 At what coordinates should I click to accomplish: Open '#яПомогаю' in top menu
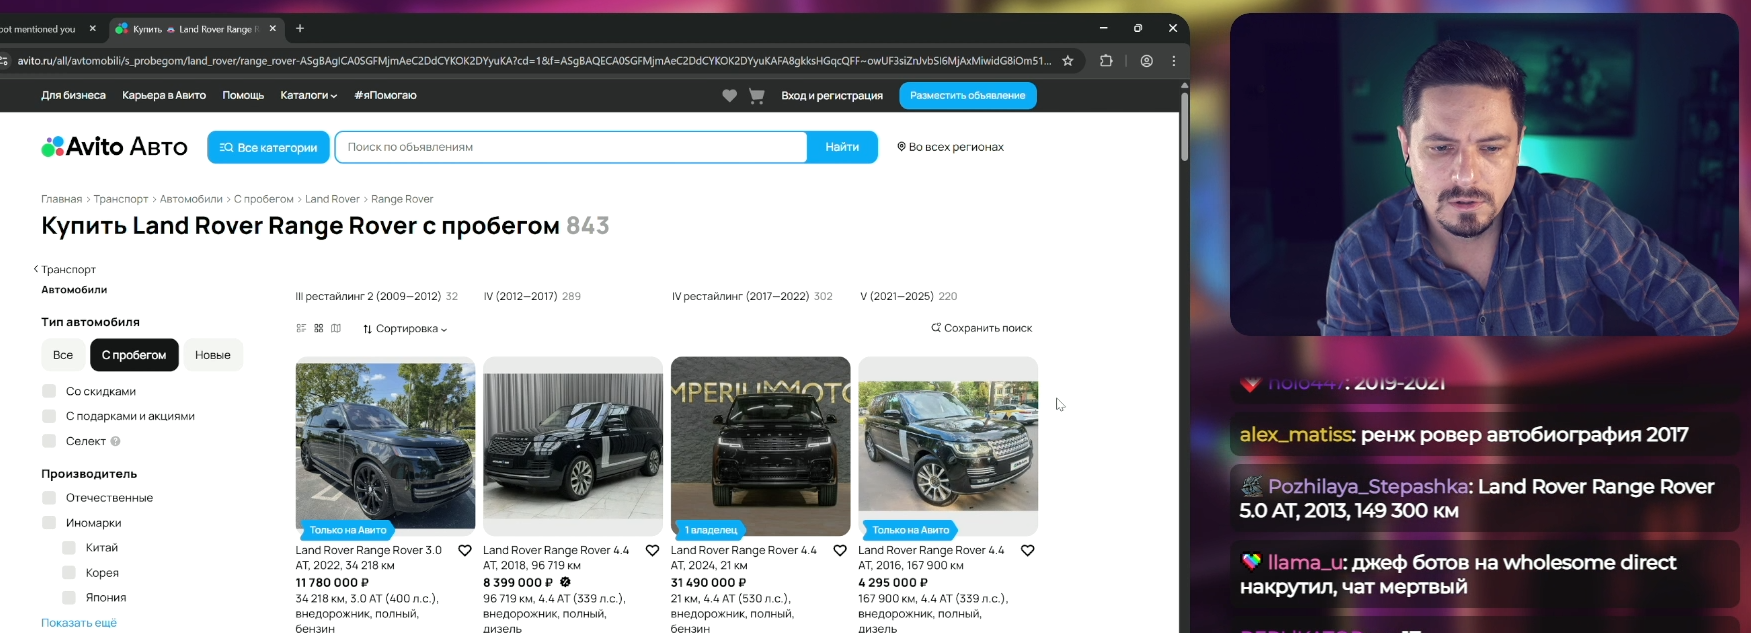coord(385,96)
